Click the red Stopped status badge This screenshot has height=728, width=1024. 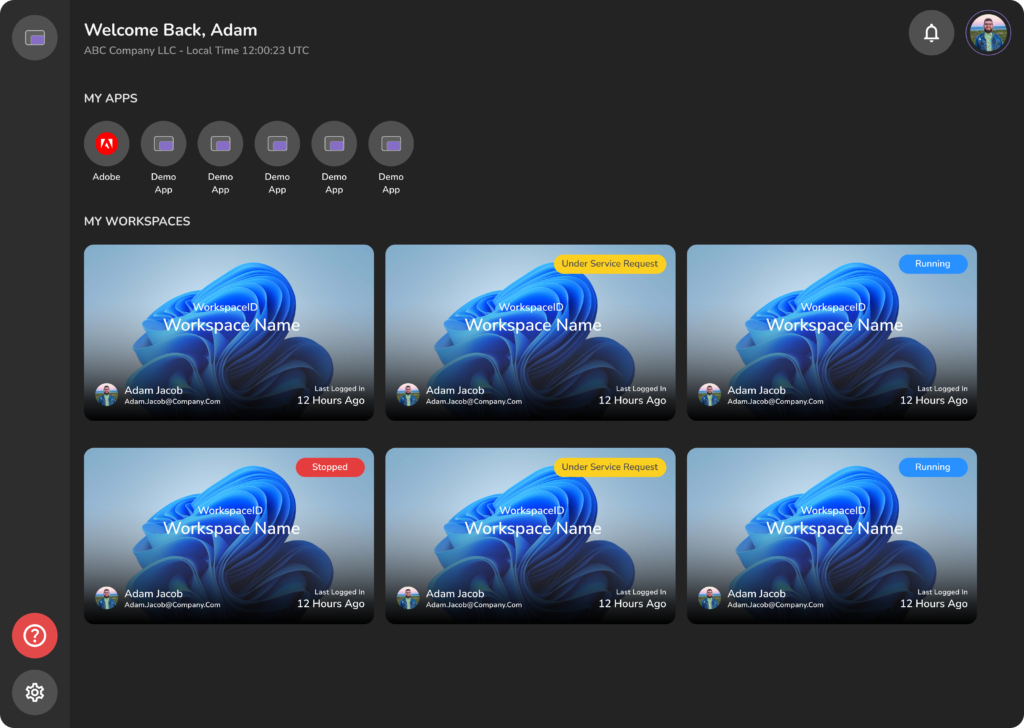point(330,467)
